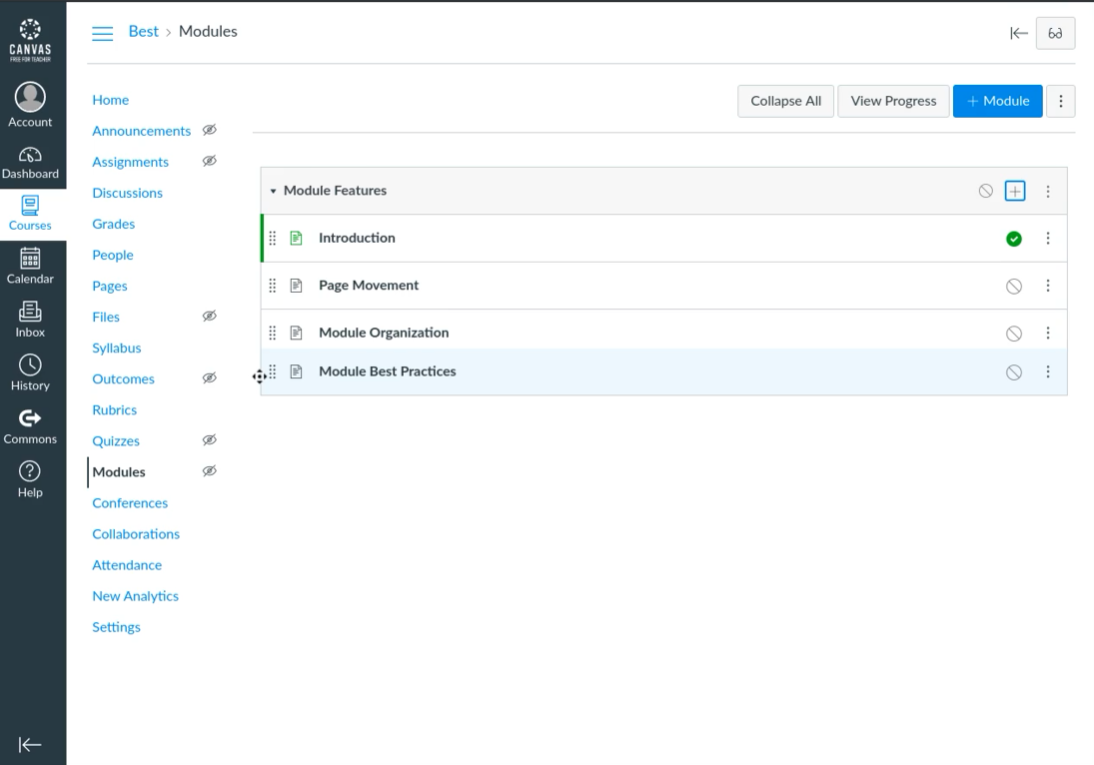The image size is (1094, 765).
Task: Open Grades in course navigation
Action: click(113, 224)
